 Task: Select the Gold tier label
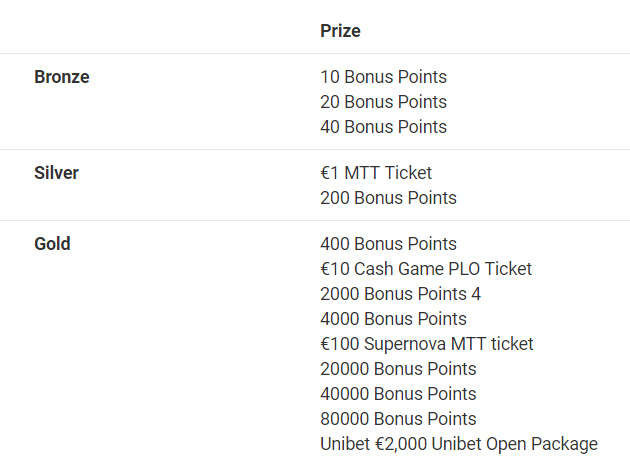(x=52, y=243)
